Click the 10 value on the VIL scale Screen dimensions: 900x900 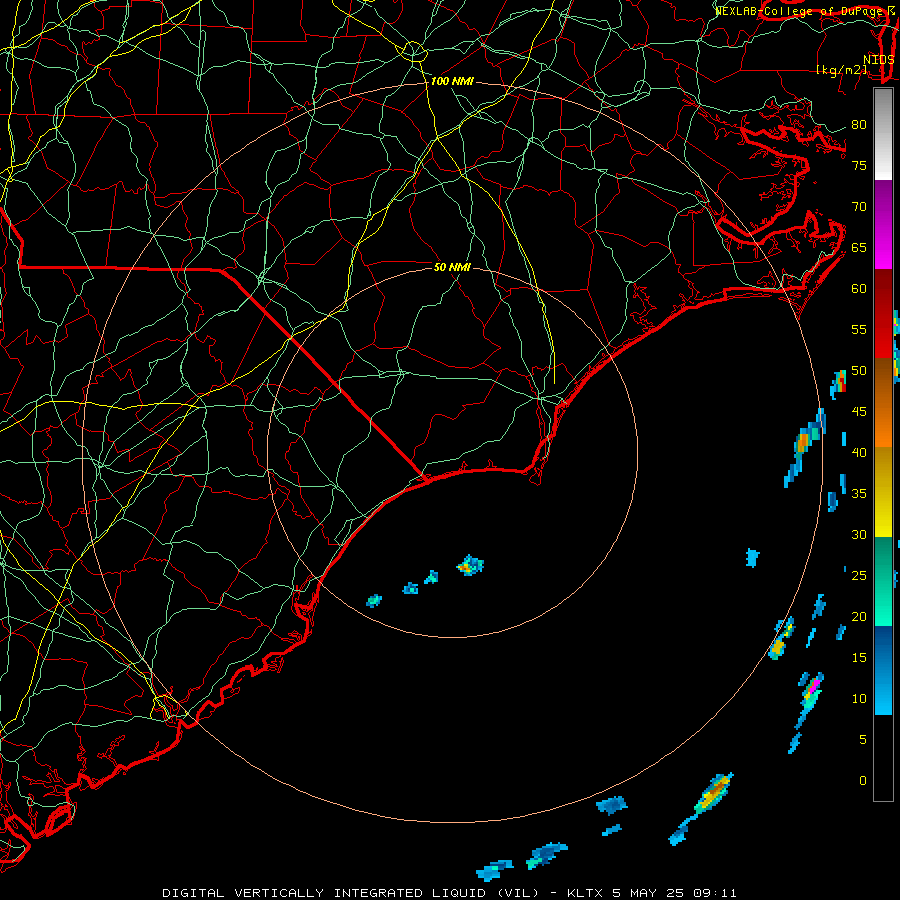(859, 699)
